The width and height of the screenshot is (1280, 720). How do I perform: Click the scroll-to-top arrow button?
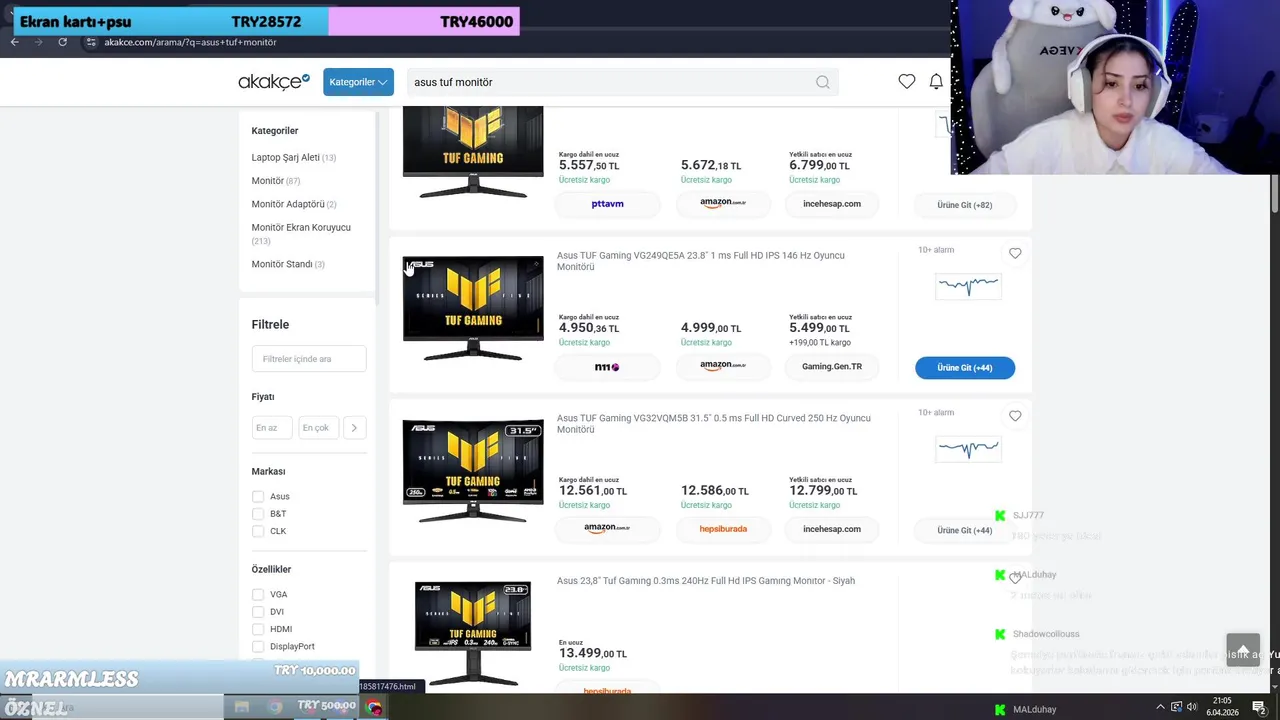[1243, 650]
